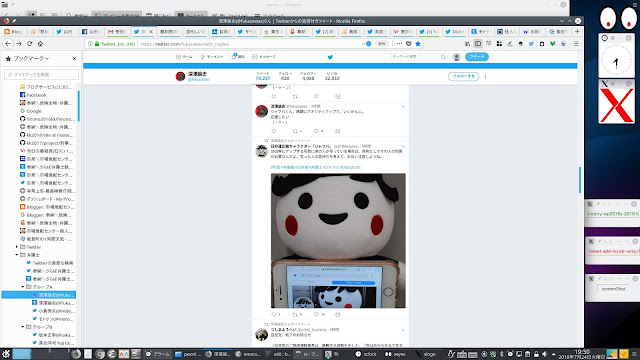
Task: Click the zoom level 80% indicator
Action: [381, 44]
